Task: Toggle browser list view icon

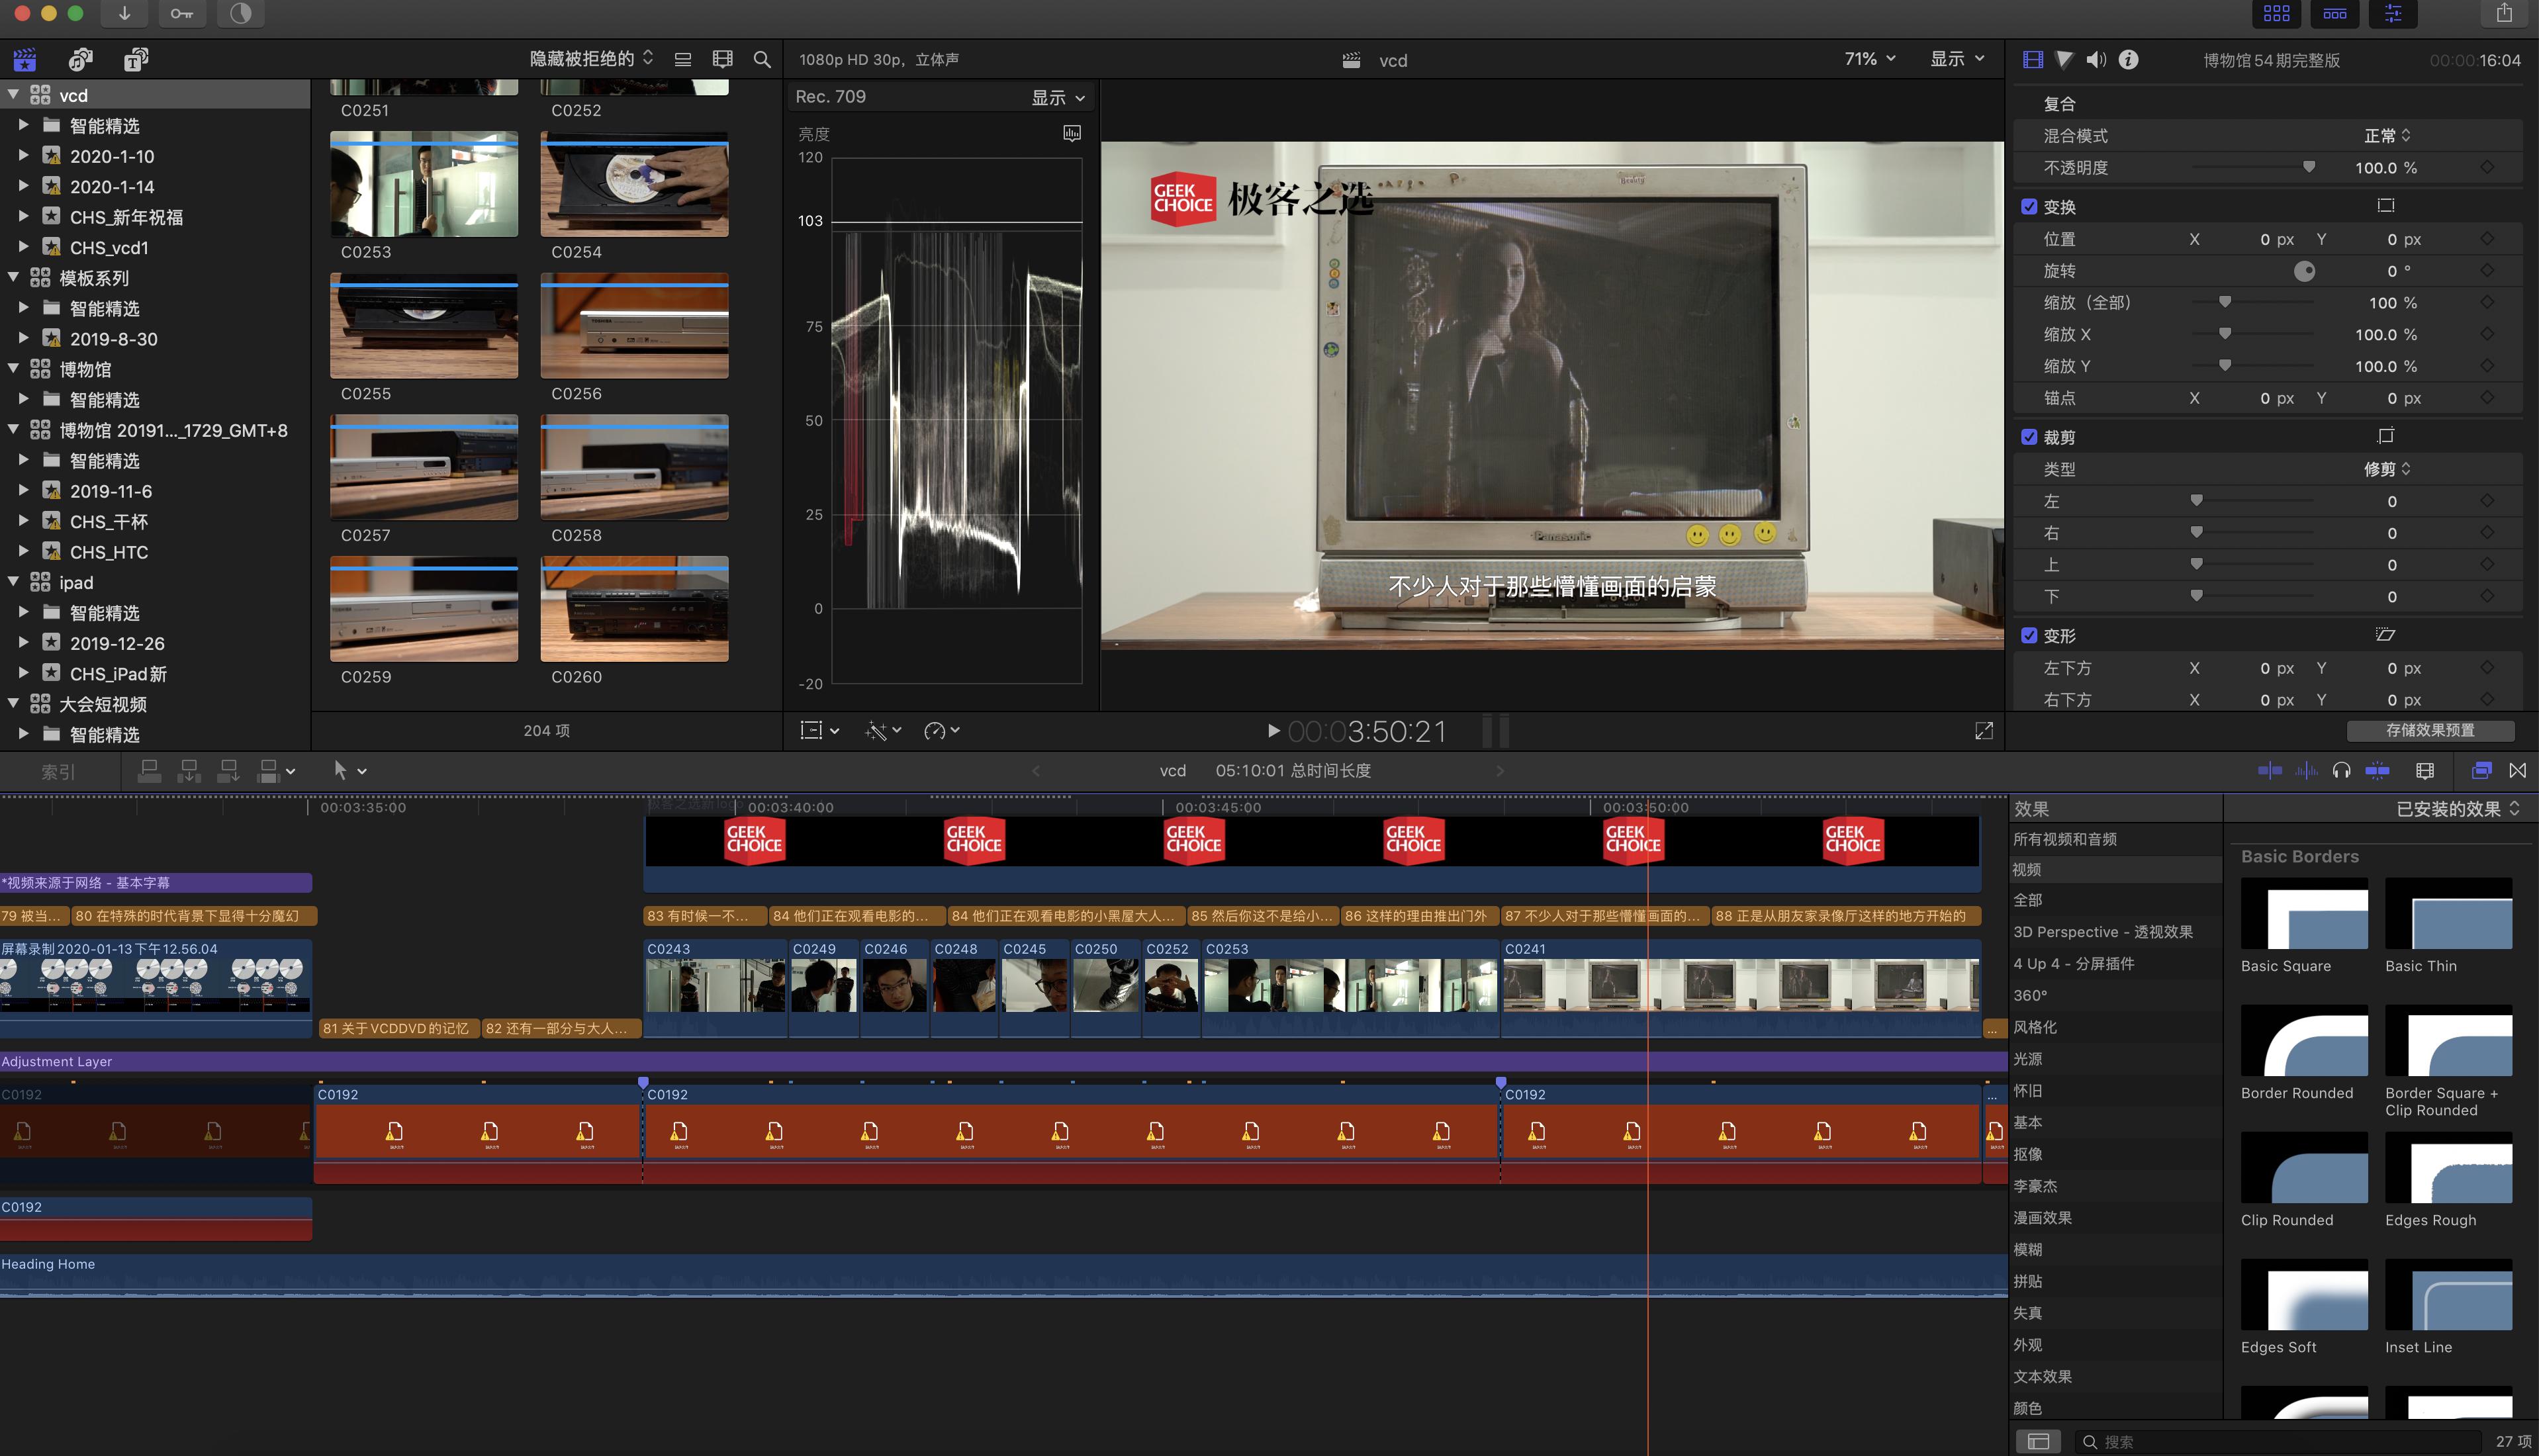Action: point(683,60)
